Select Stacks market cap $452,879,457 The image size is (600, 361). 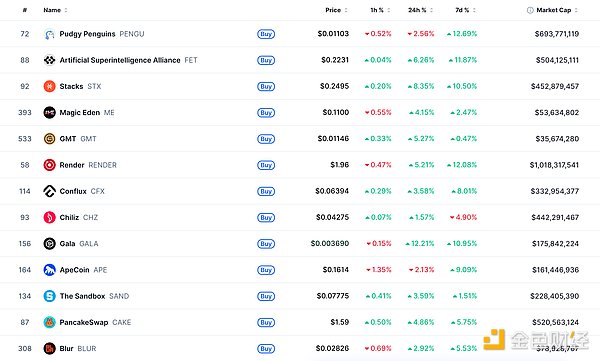(555, 87)
